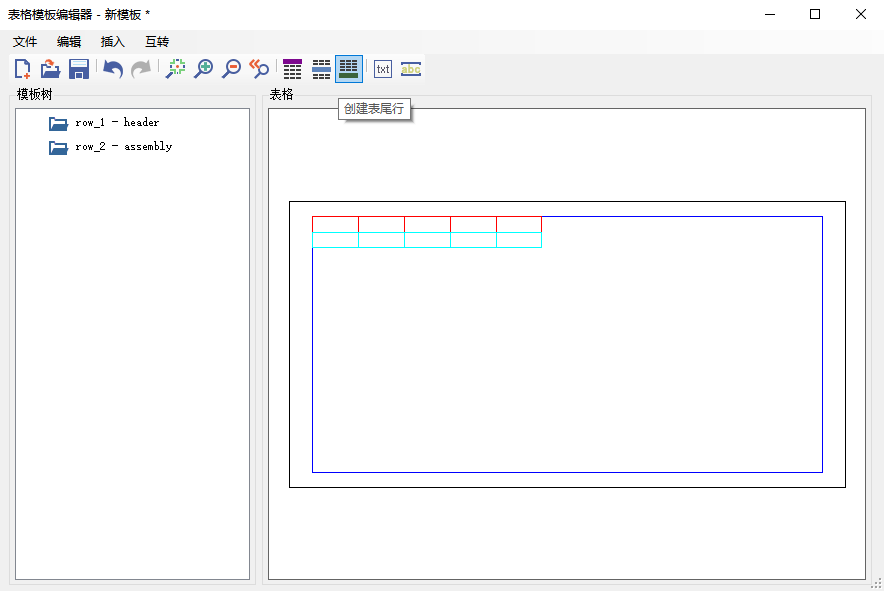Image resolution: width=884 pixels, height=591 pixels.
Task: Zoom out with the minus magnifier
Action: point(231,69)
